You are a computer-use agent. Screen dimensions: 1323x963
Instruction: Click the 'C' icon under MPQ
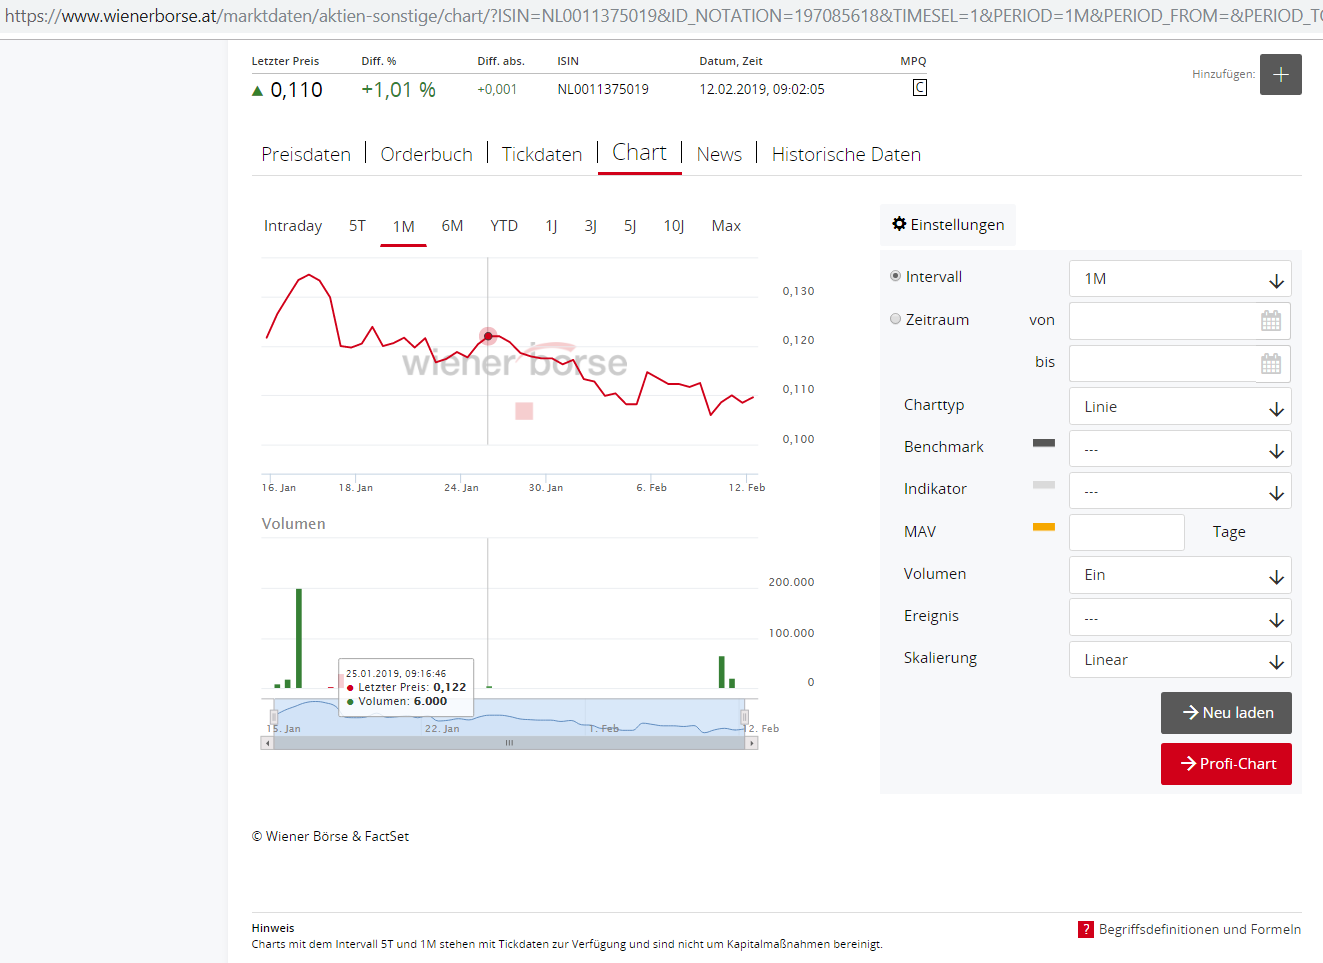click(918, 88)
